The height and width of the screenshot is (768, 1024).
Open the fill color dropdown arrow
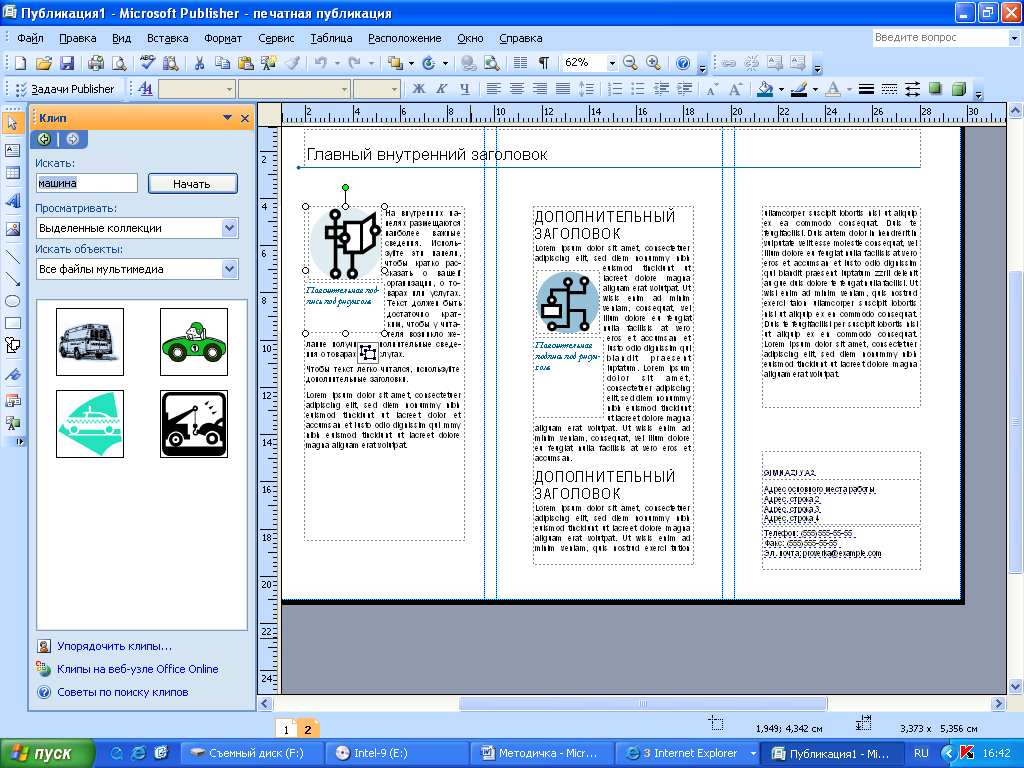click(x=781, y=89)
